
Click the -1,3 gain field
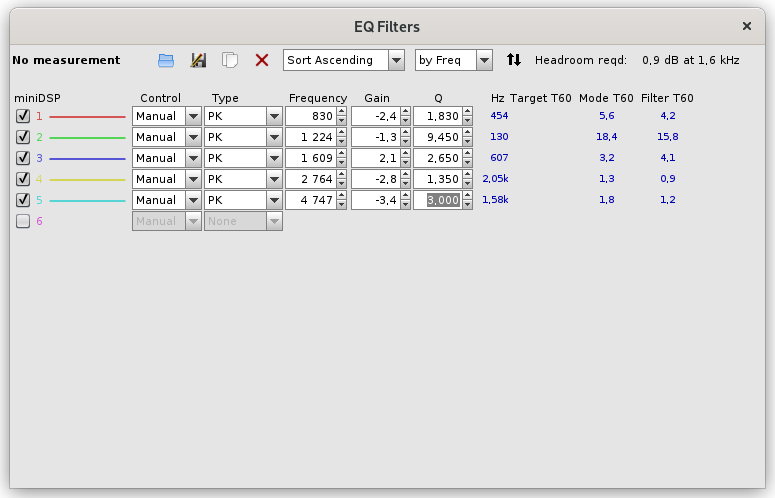pyautogui.click(x=376, y=137)
